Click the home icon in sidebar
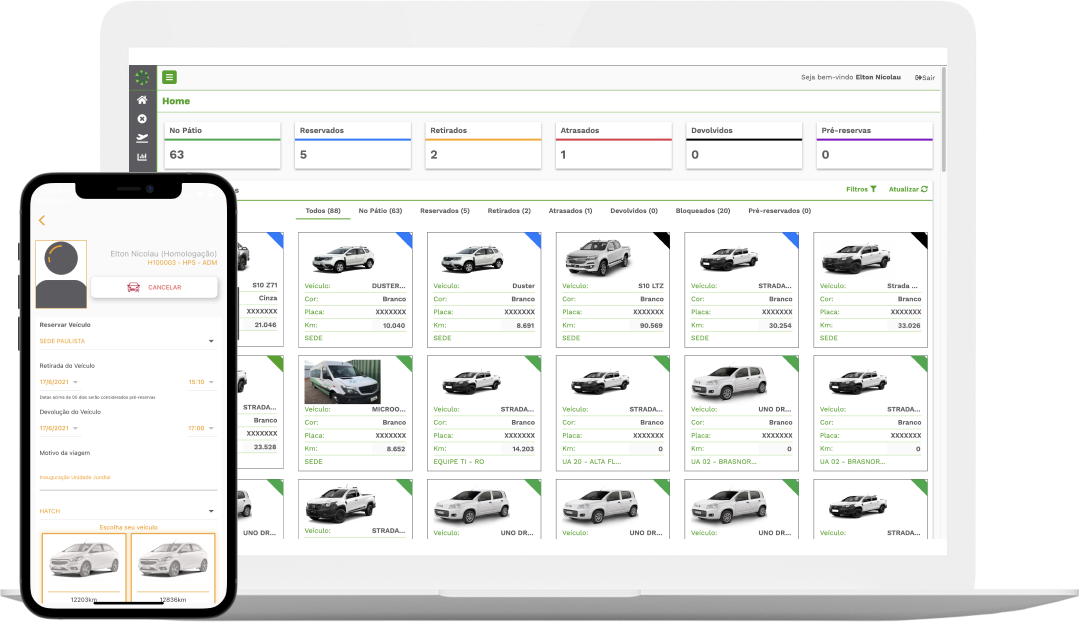1079x622 pixels. (x=142, y=100)
